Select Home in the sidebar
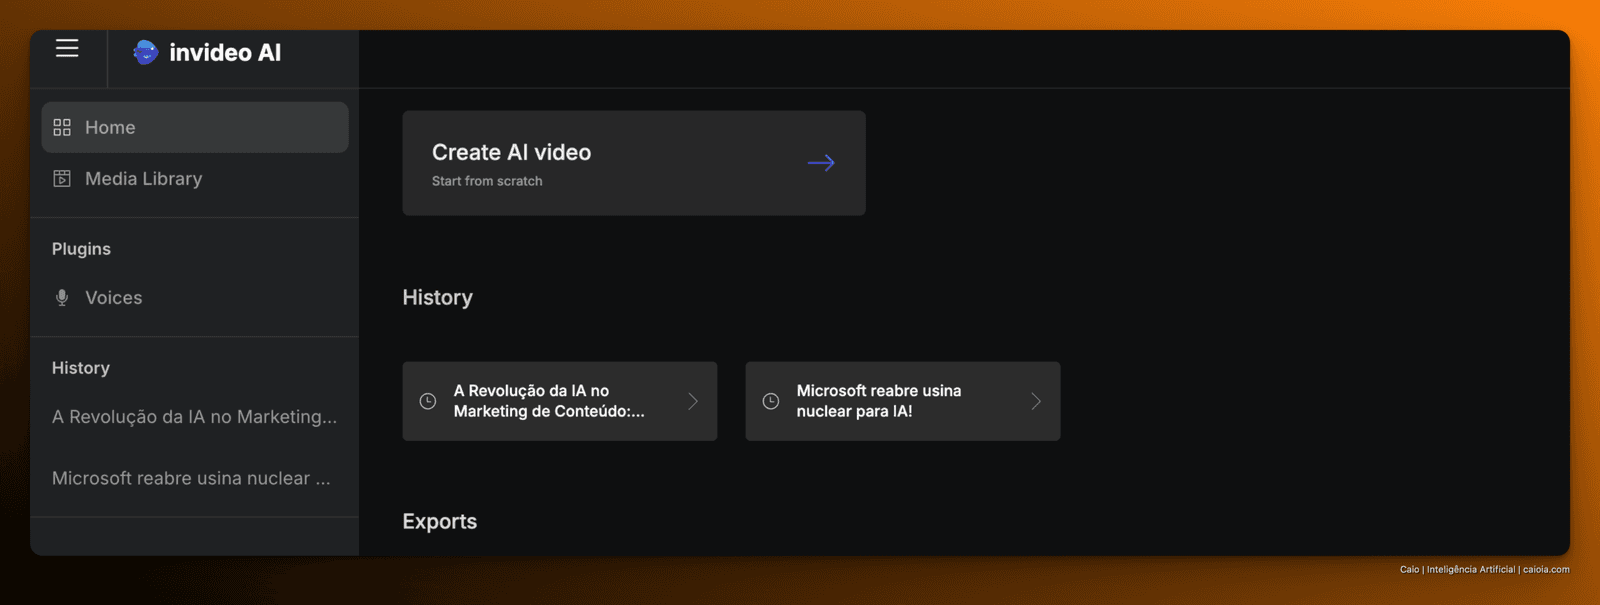This screenshot has width=1600, height=605. (x=195, y=127)
